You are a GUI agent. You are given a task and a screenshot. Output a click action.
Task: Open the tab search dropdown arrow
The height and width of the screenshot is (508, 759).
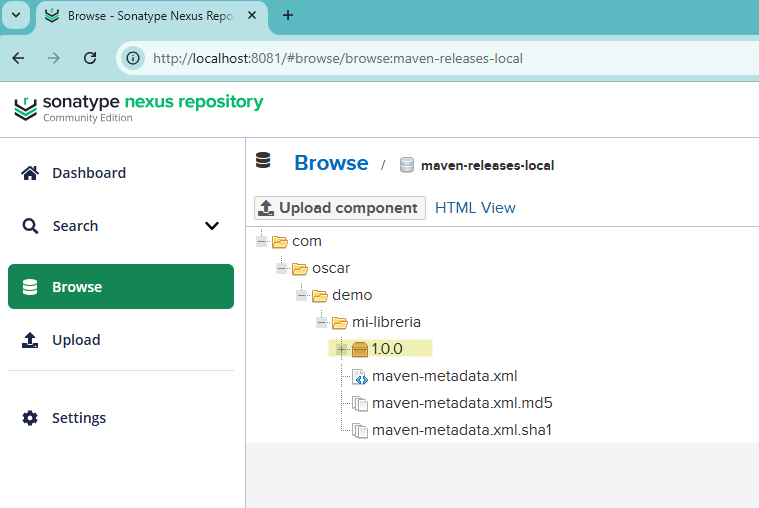16,15
